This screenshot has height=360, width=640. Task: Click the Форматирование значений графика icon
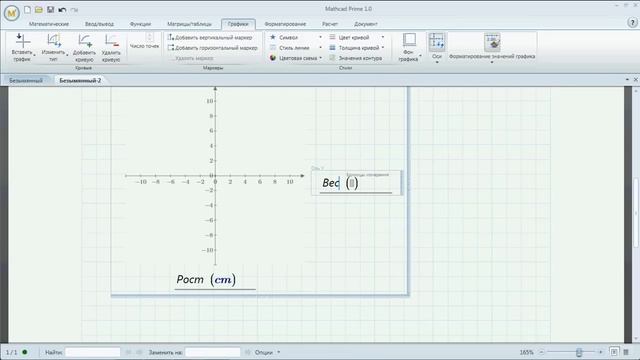click(x=492, y=42)
